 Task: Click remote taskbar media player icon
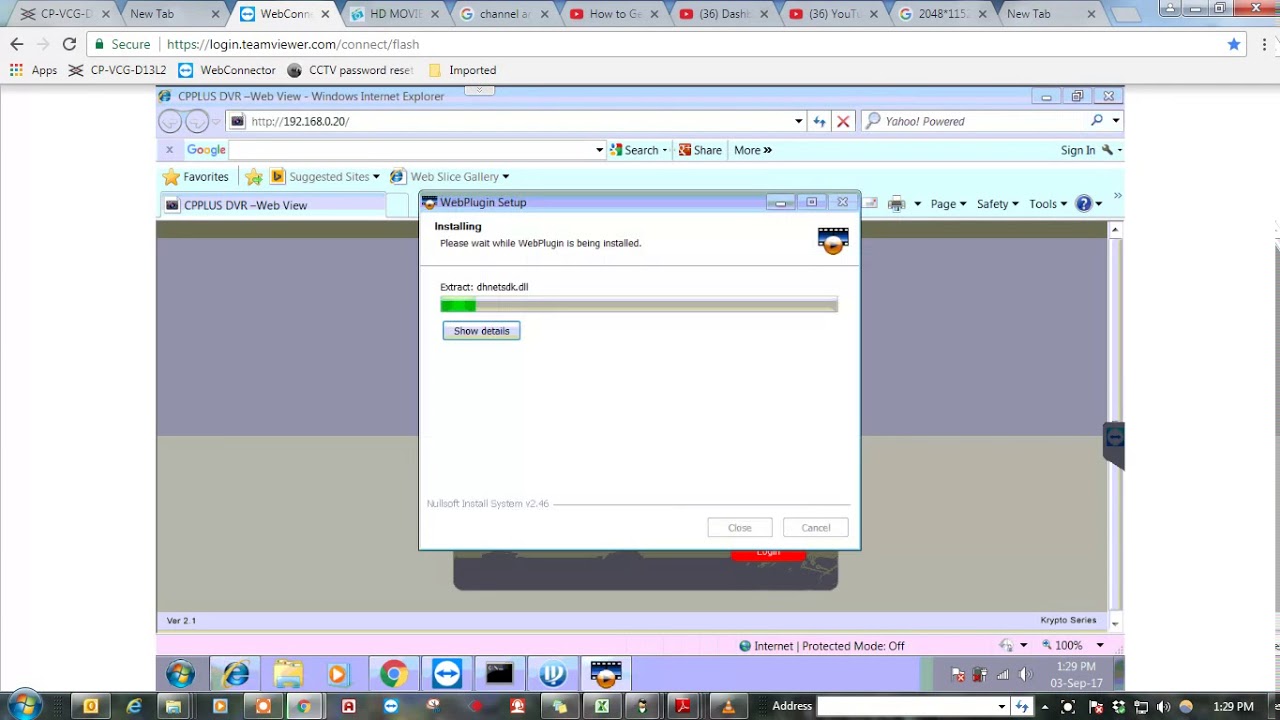click(337, 675)
